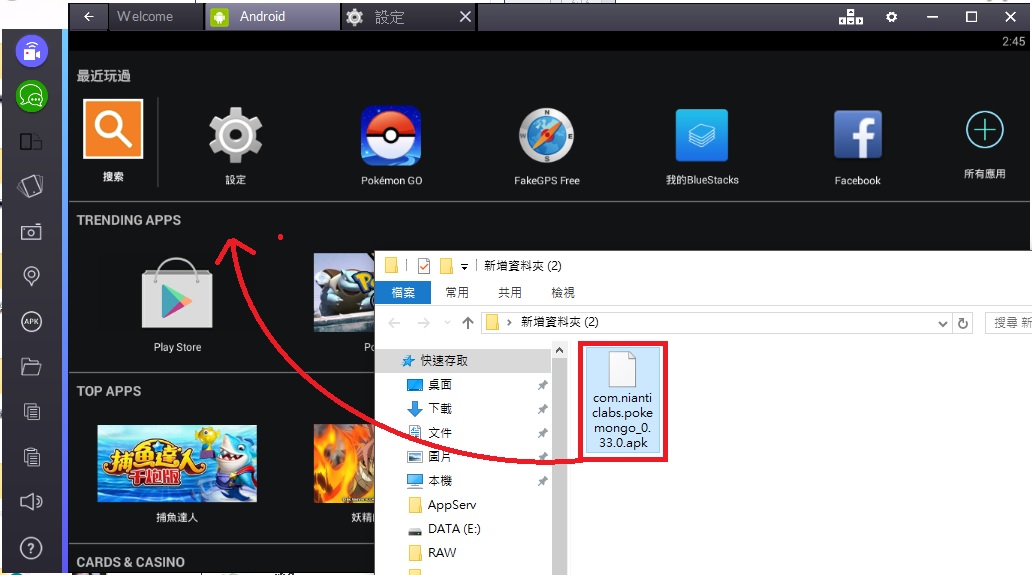This screenshot has height=575, width=1032.
Task: Open the help question mark icon
Action: (31, 548)
